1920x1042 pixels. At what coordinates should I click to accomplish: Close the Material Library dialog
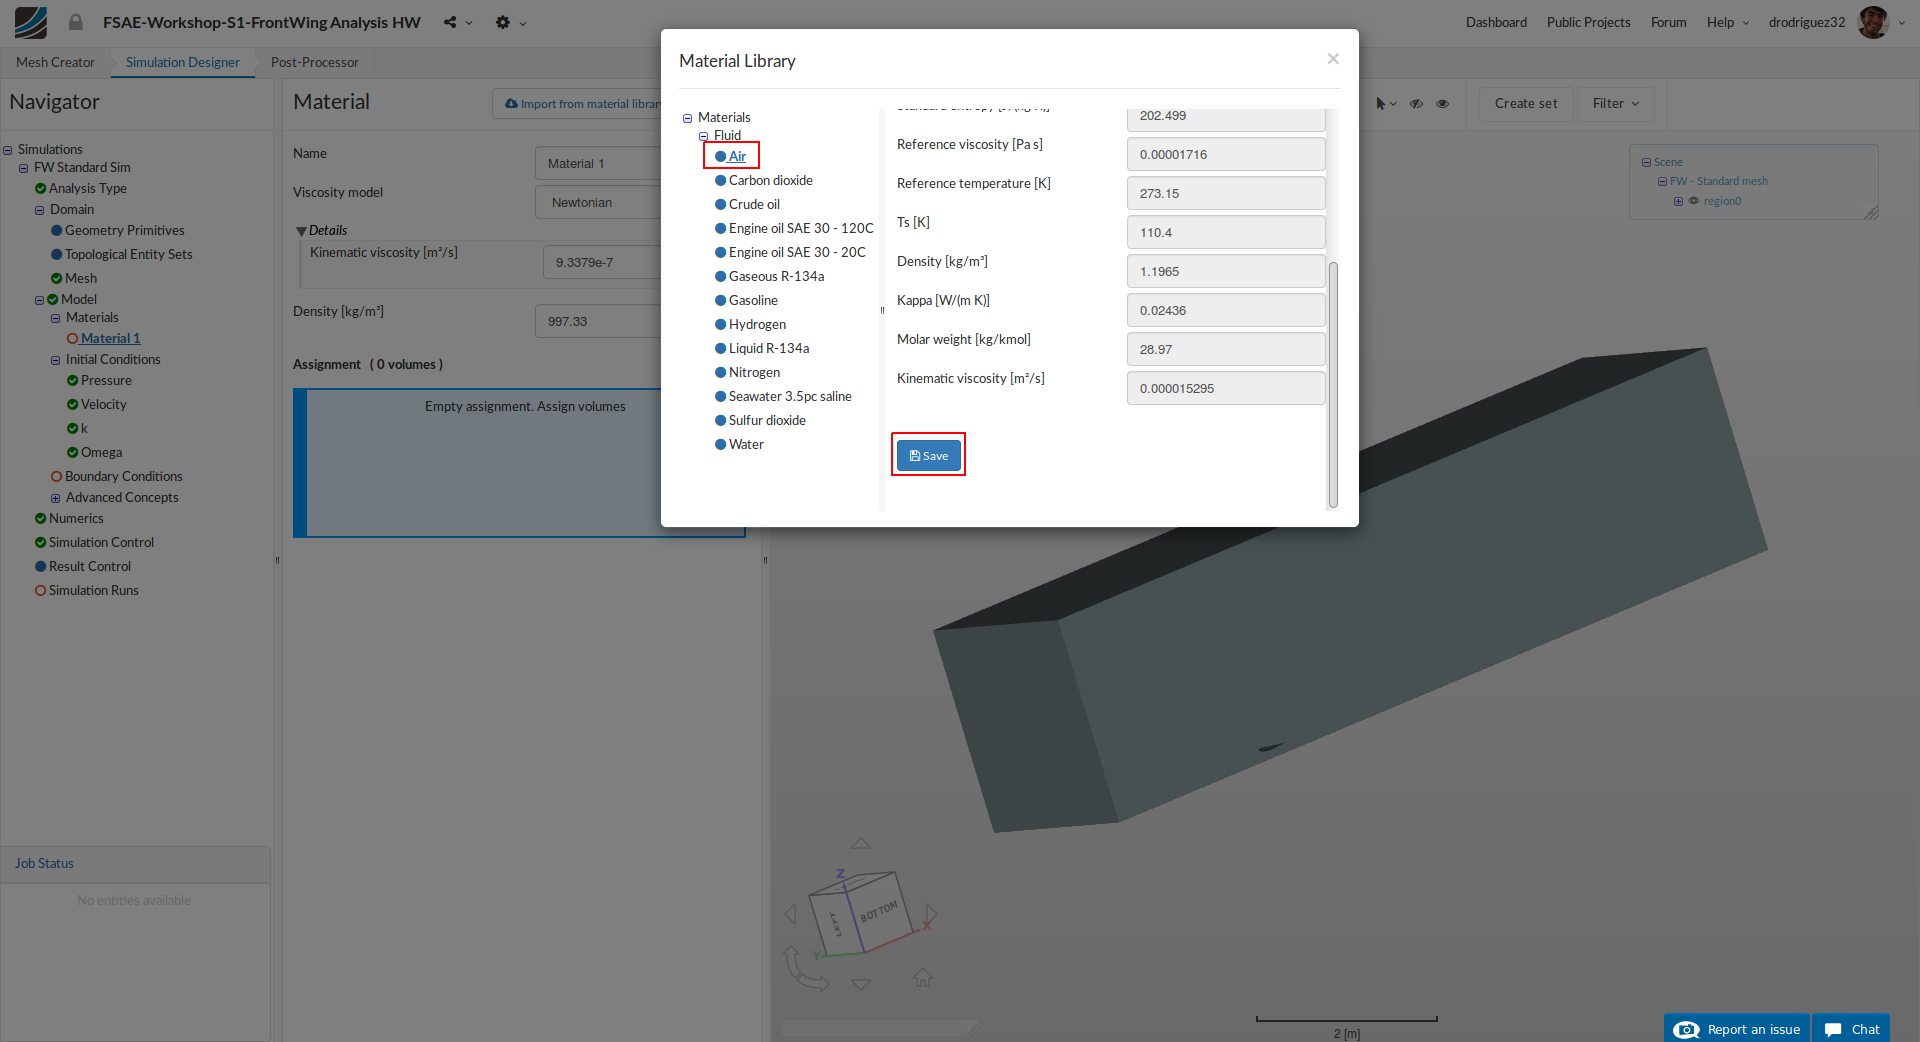point(1333,59)
